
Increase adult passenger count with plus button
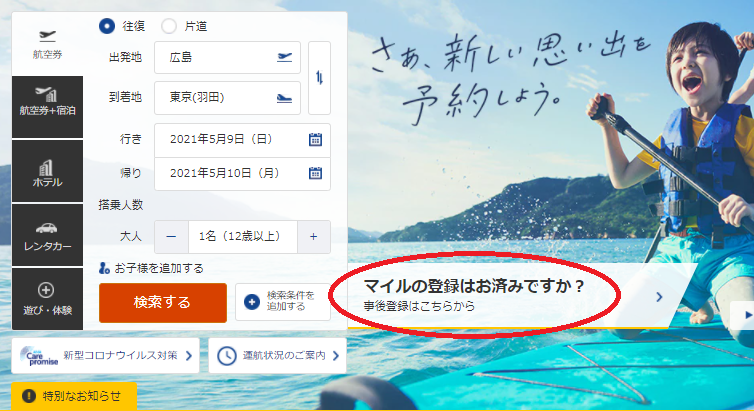313,237
